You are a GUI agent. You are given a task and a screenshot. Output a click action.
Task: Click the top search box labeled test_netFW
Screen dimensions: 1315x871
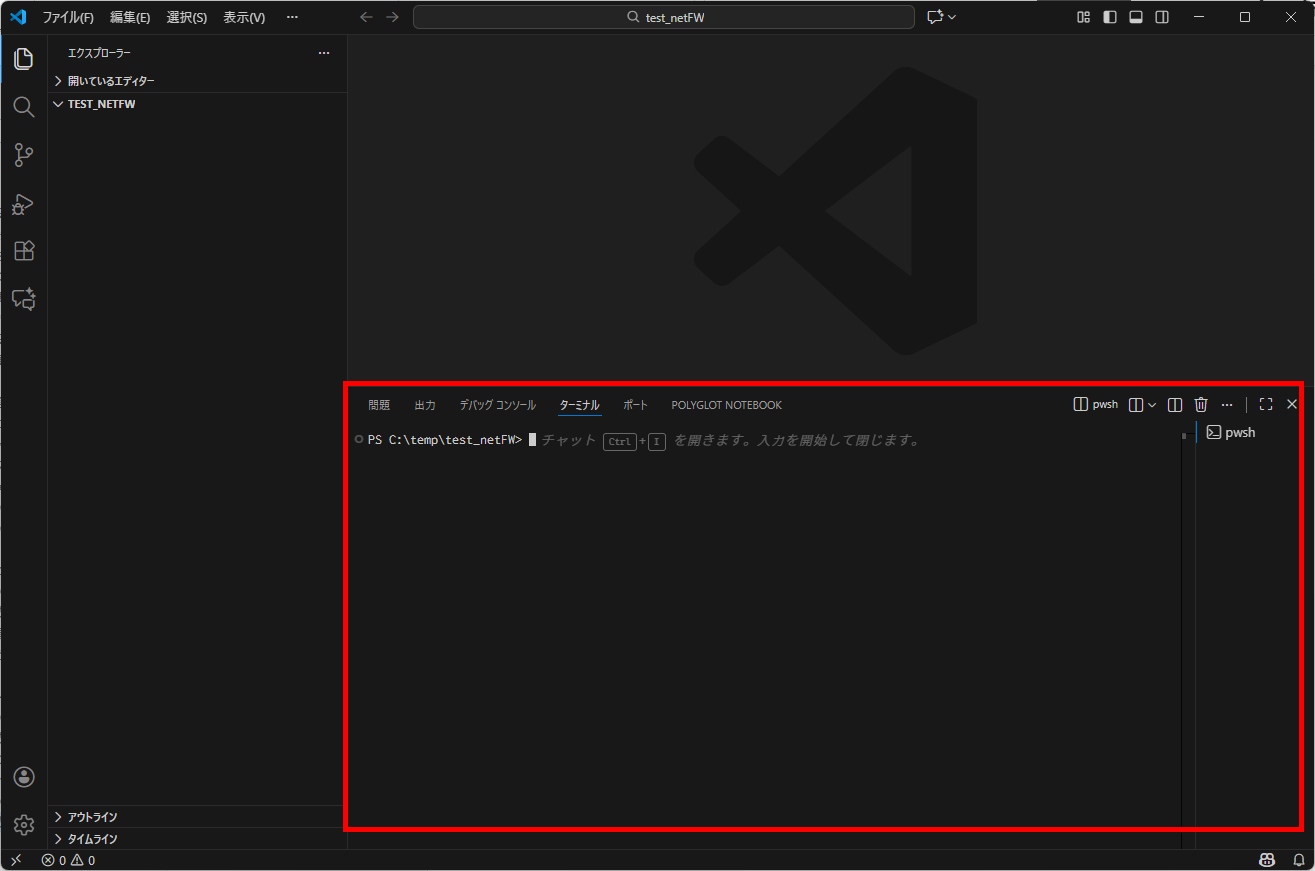click(662, 16)
